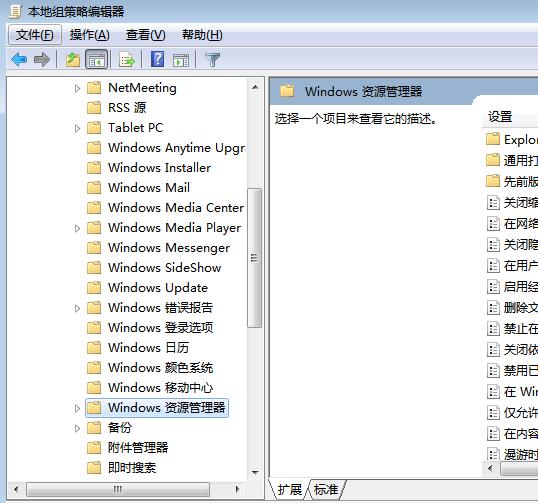Click the 即时搜索 folder icon
The height and width of the screenshot is (503, 538).
point(94,467)
